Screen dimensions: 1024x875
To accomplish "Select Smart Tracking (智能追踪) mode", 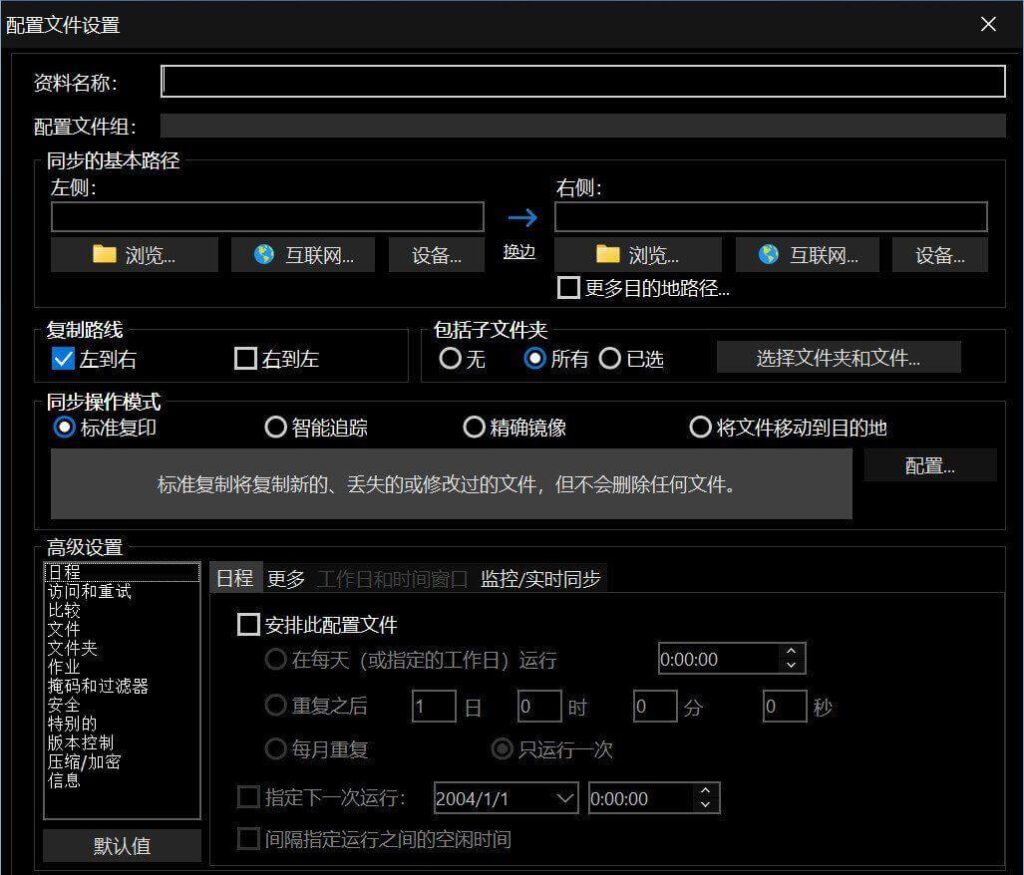I will coord(276,428).
